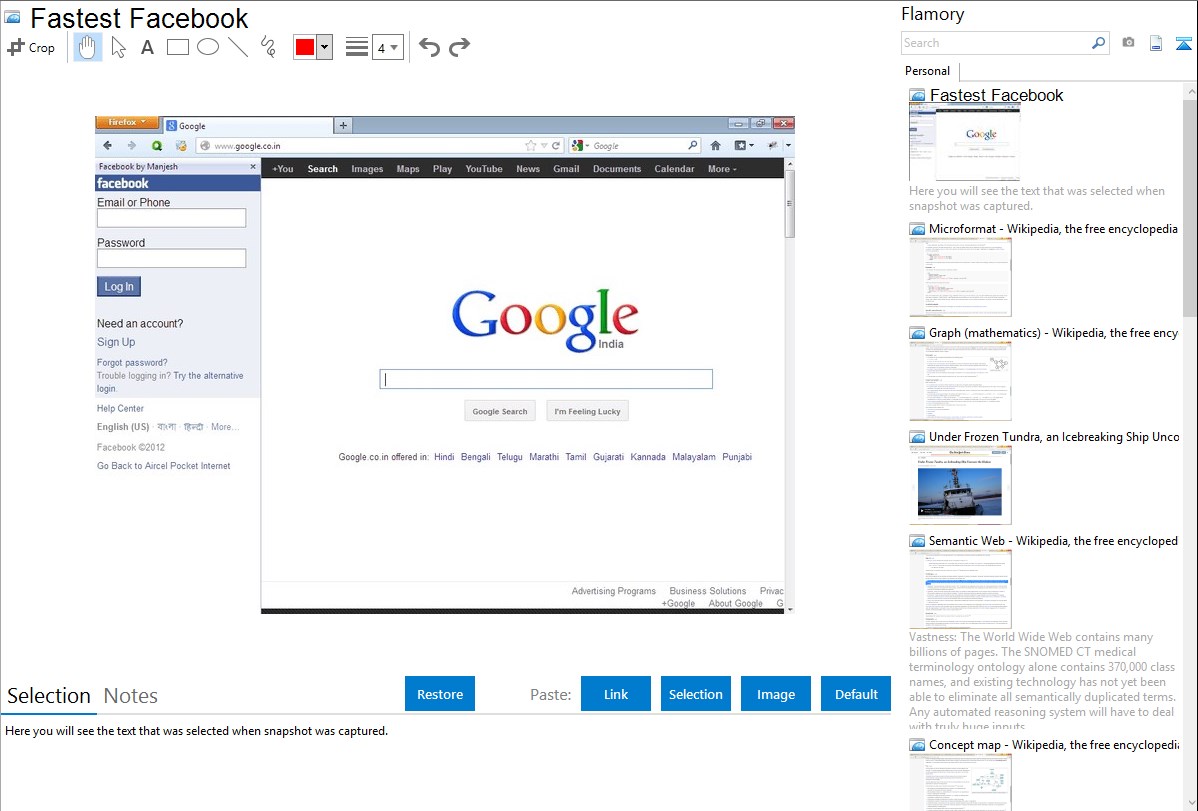1198x811 pixels.
Task: Click the Sign Up link in the screenshot
Action: [116, 342]
